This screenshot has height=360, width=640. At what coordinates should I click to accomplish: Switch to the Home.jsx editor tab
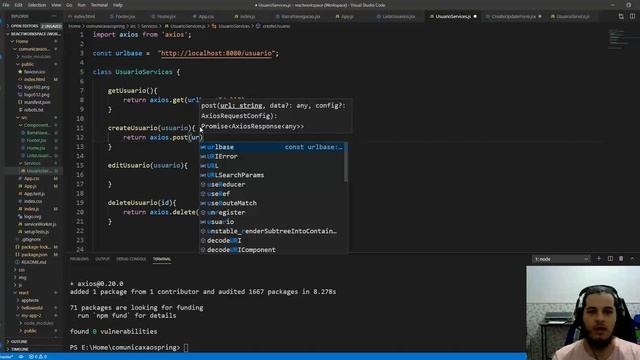tap(165, 16)
